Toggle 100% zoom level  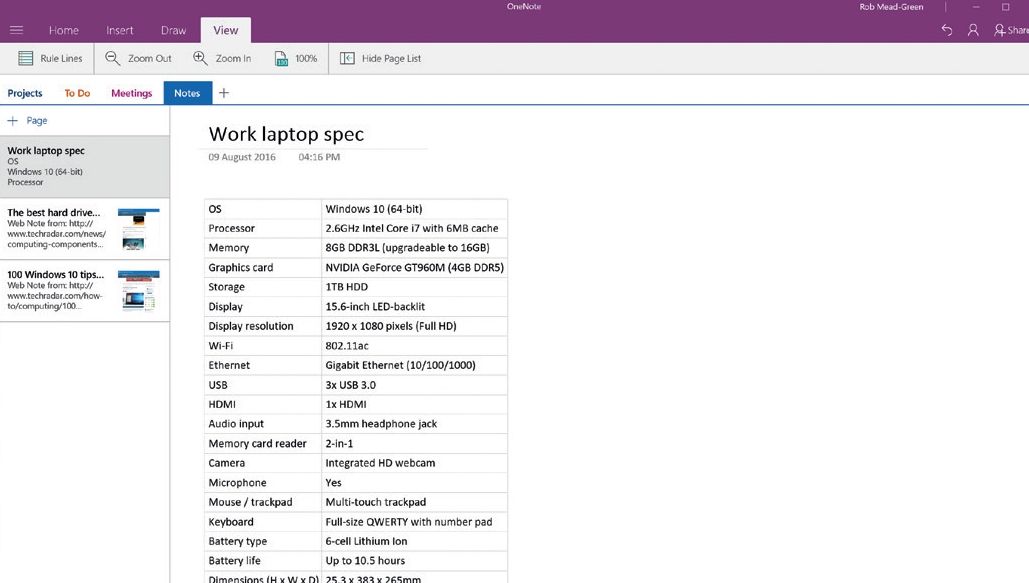(296, 58)
